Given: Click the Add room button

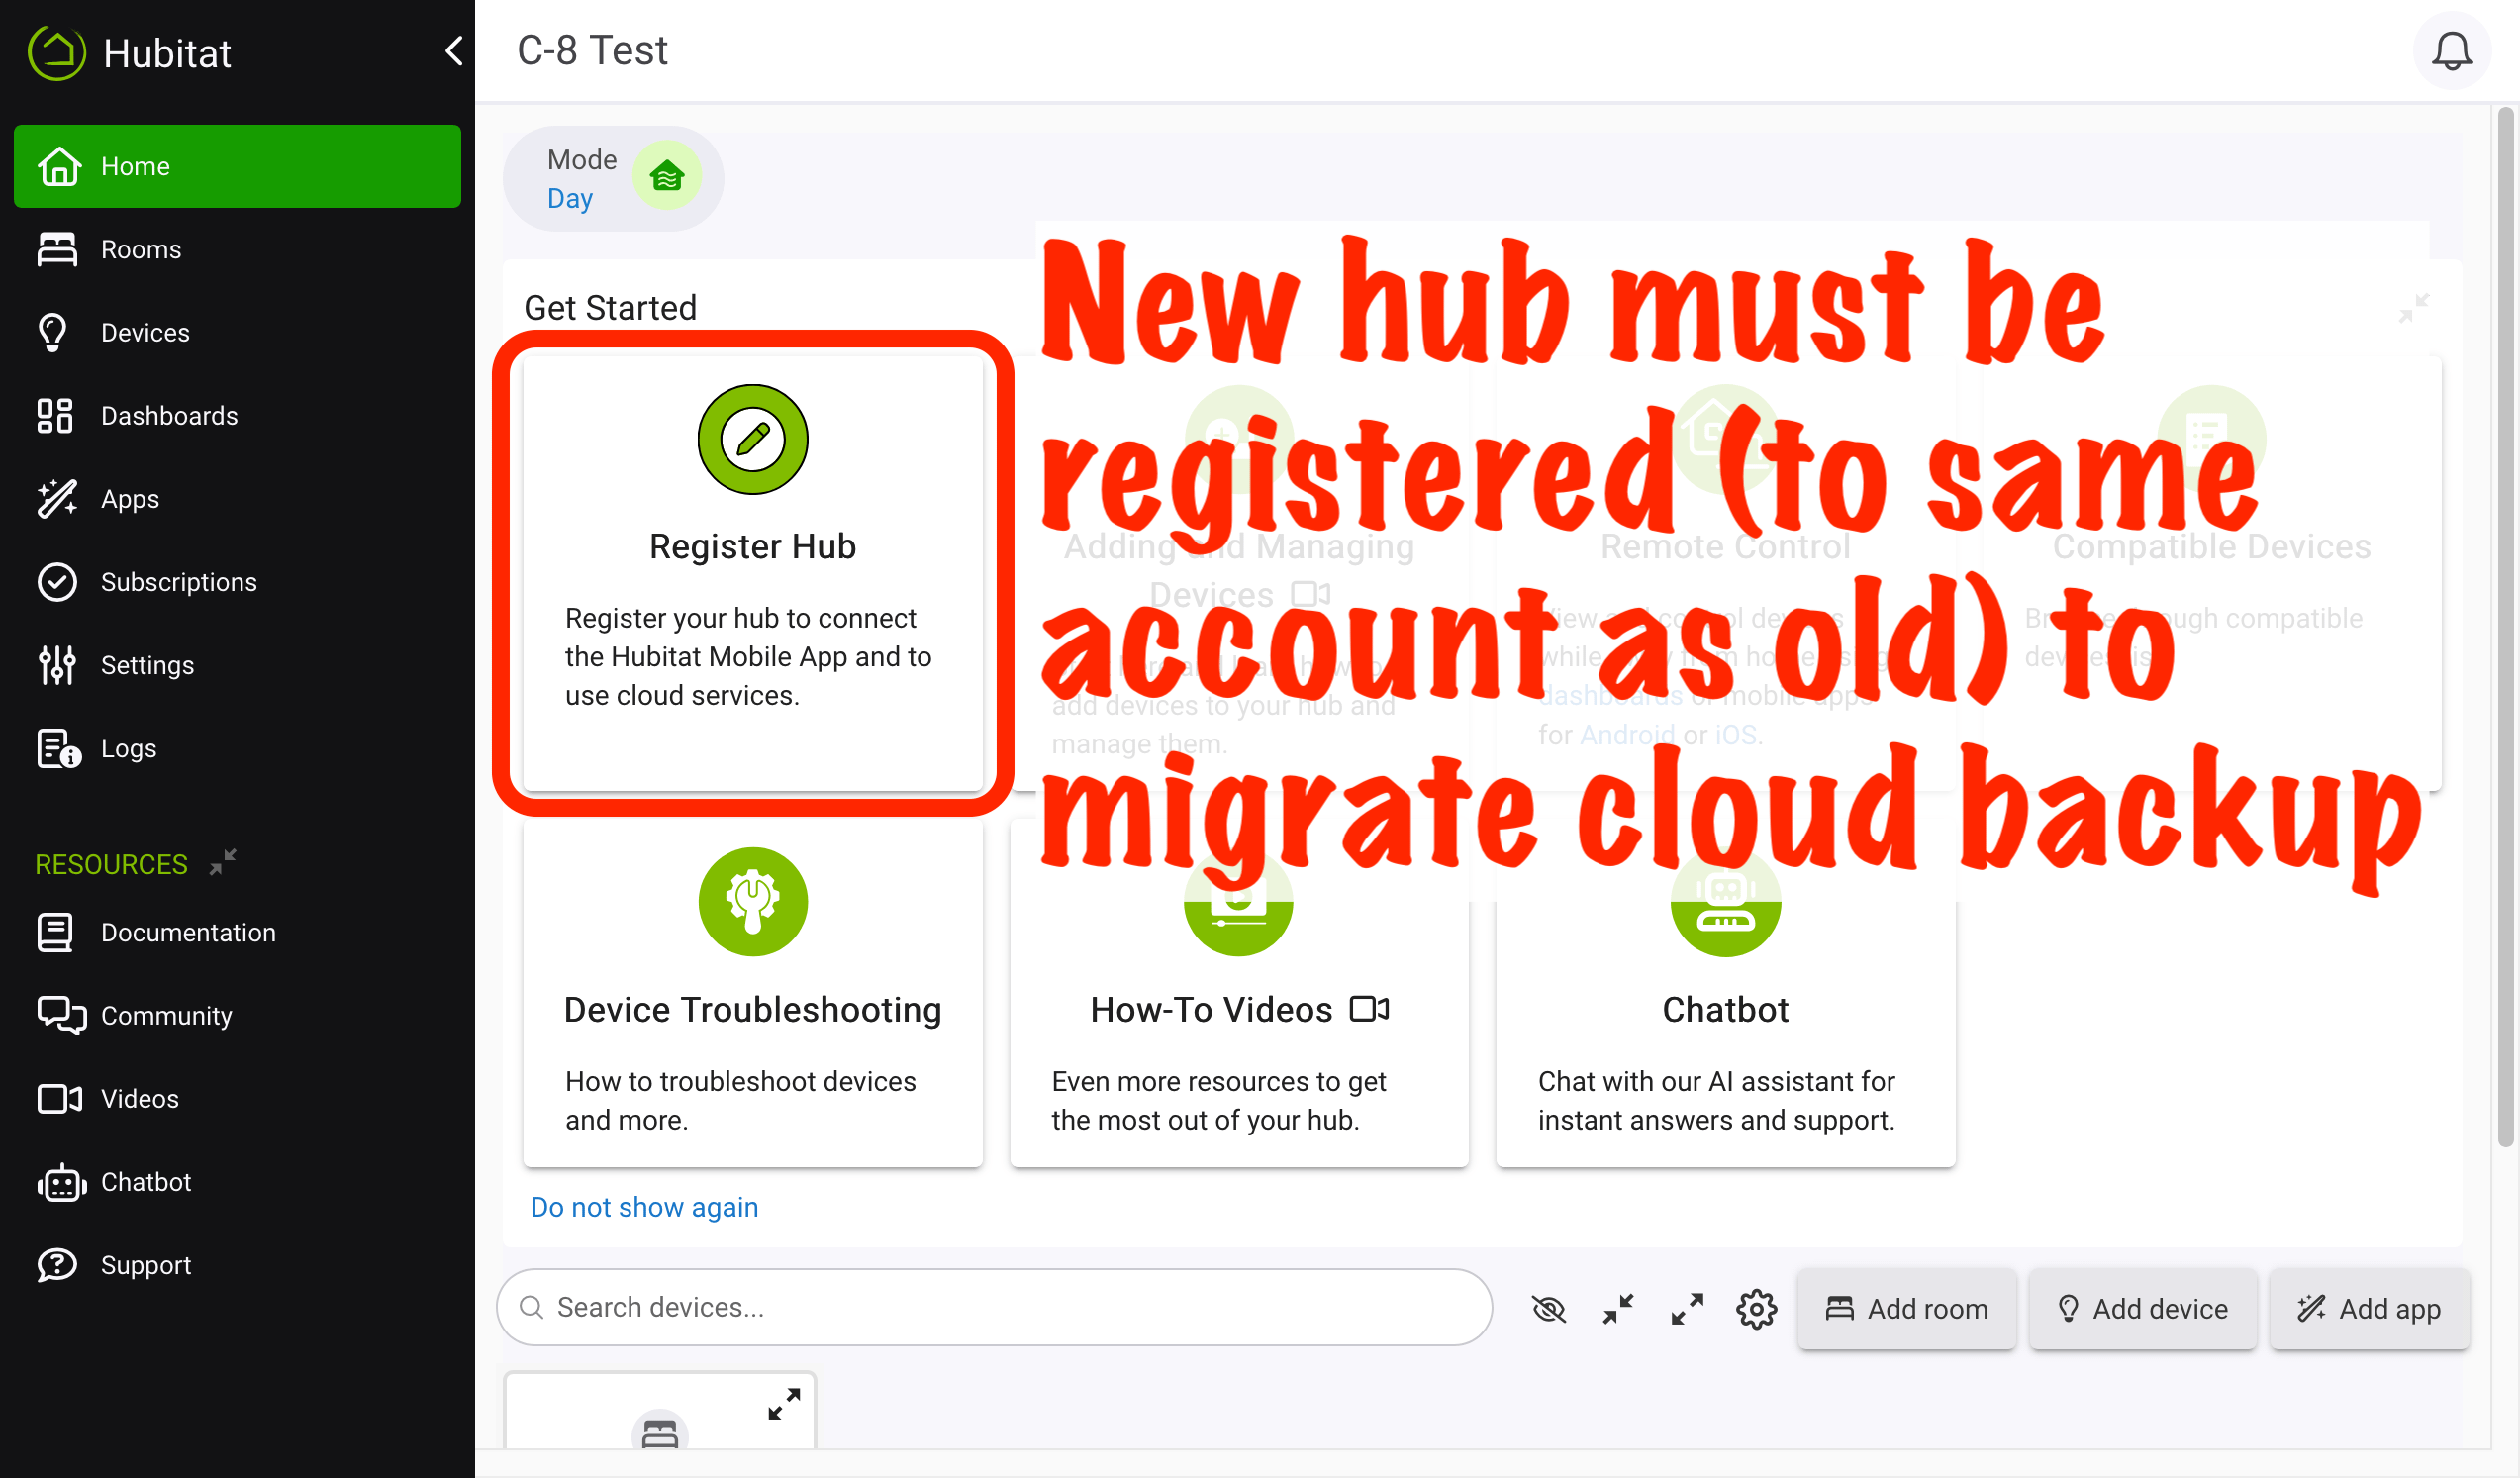Looking at the screenshot, I should tap(1906, 1309).
